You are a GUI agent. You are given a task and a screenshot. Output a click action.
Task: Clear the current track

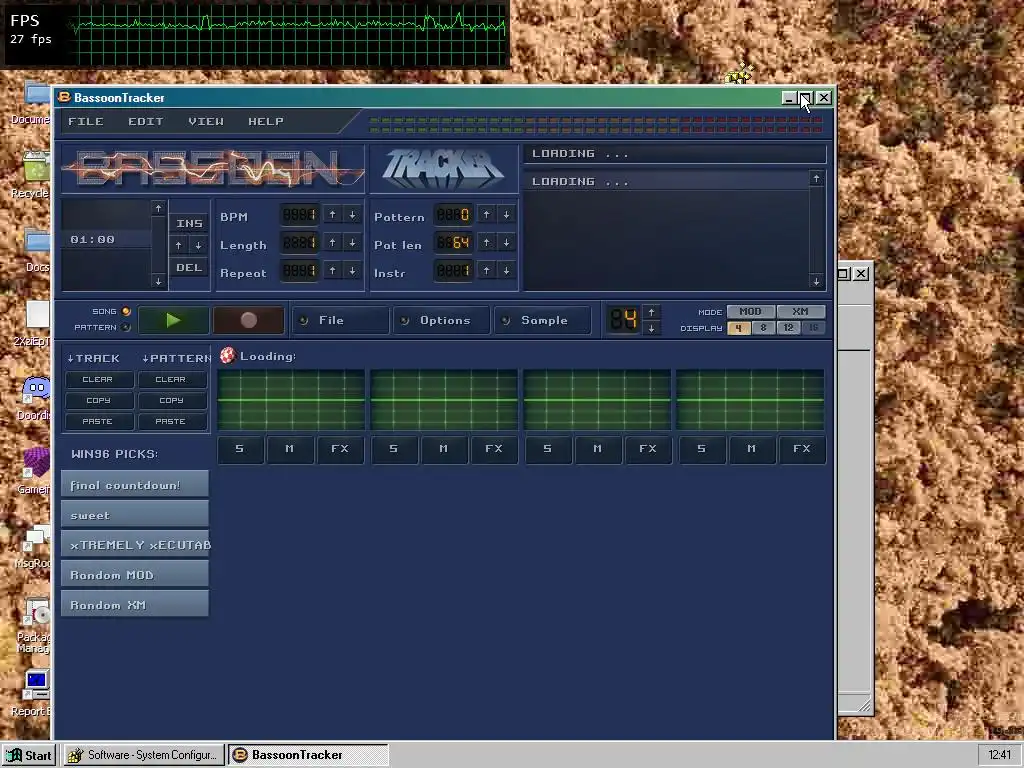pos(99,379)
